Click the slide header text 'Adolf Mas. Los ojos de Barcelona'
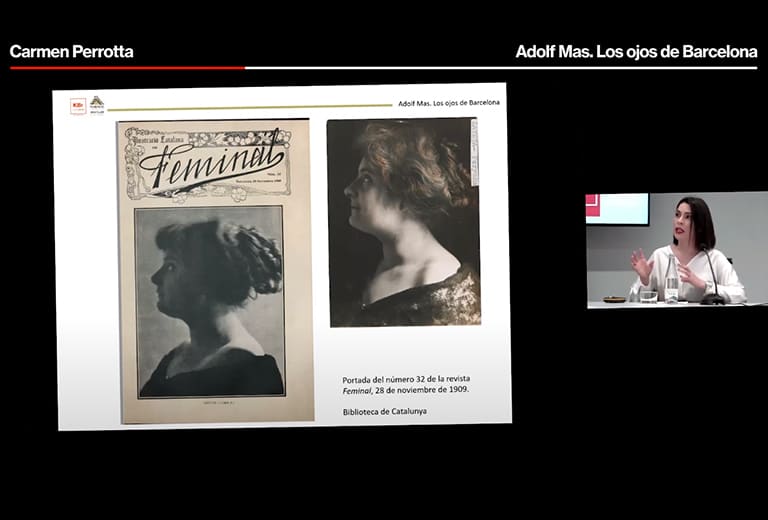Viewport: 768px width, 520px height. [x=449, y=103]
